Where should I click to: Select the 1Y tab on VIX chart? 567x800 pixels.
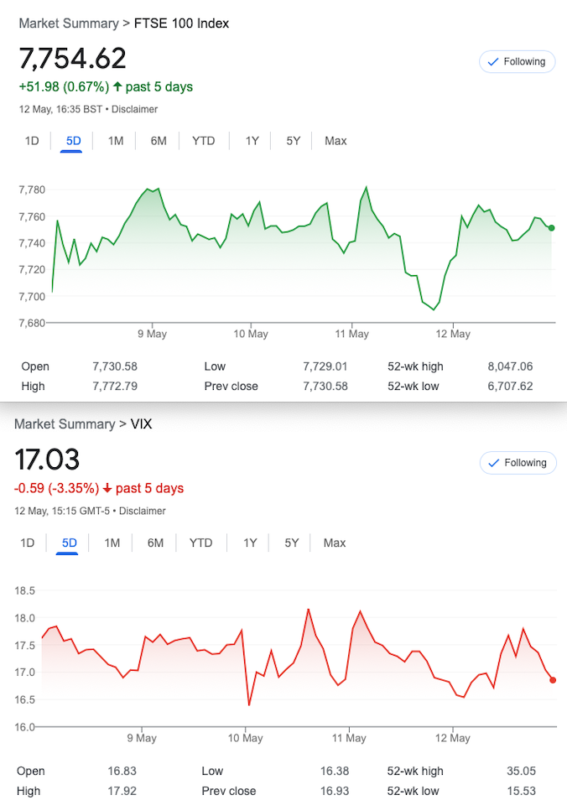click(250, 543)
